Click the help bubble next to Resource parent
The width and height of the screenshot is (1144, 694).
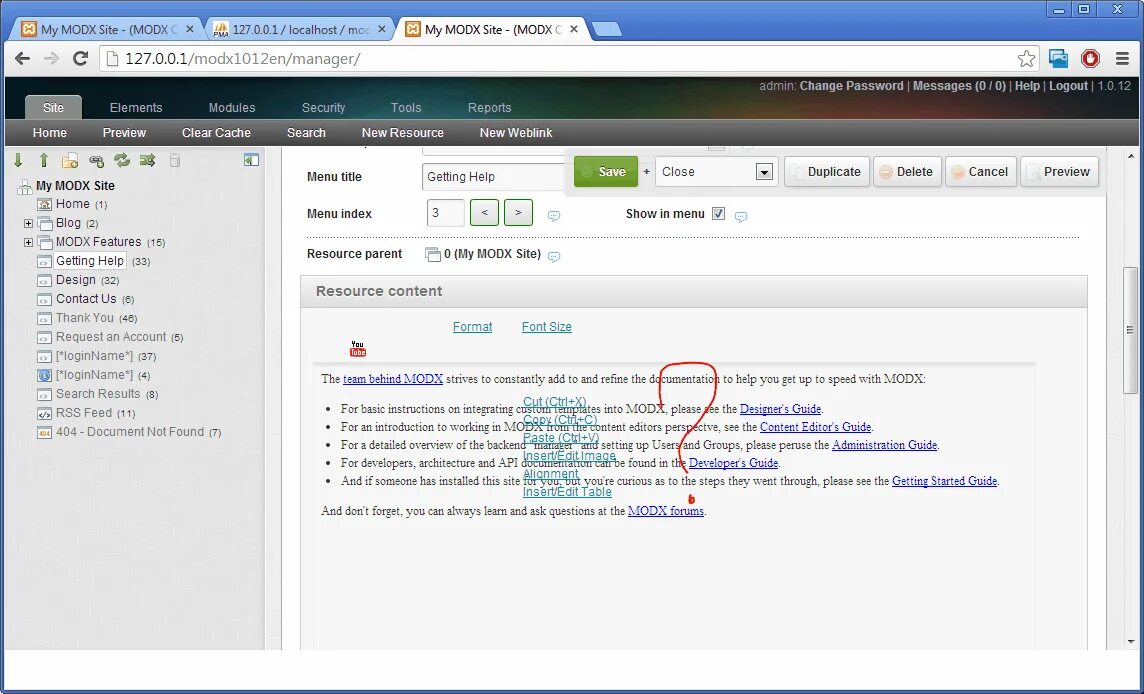[x=554, y=257]
